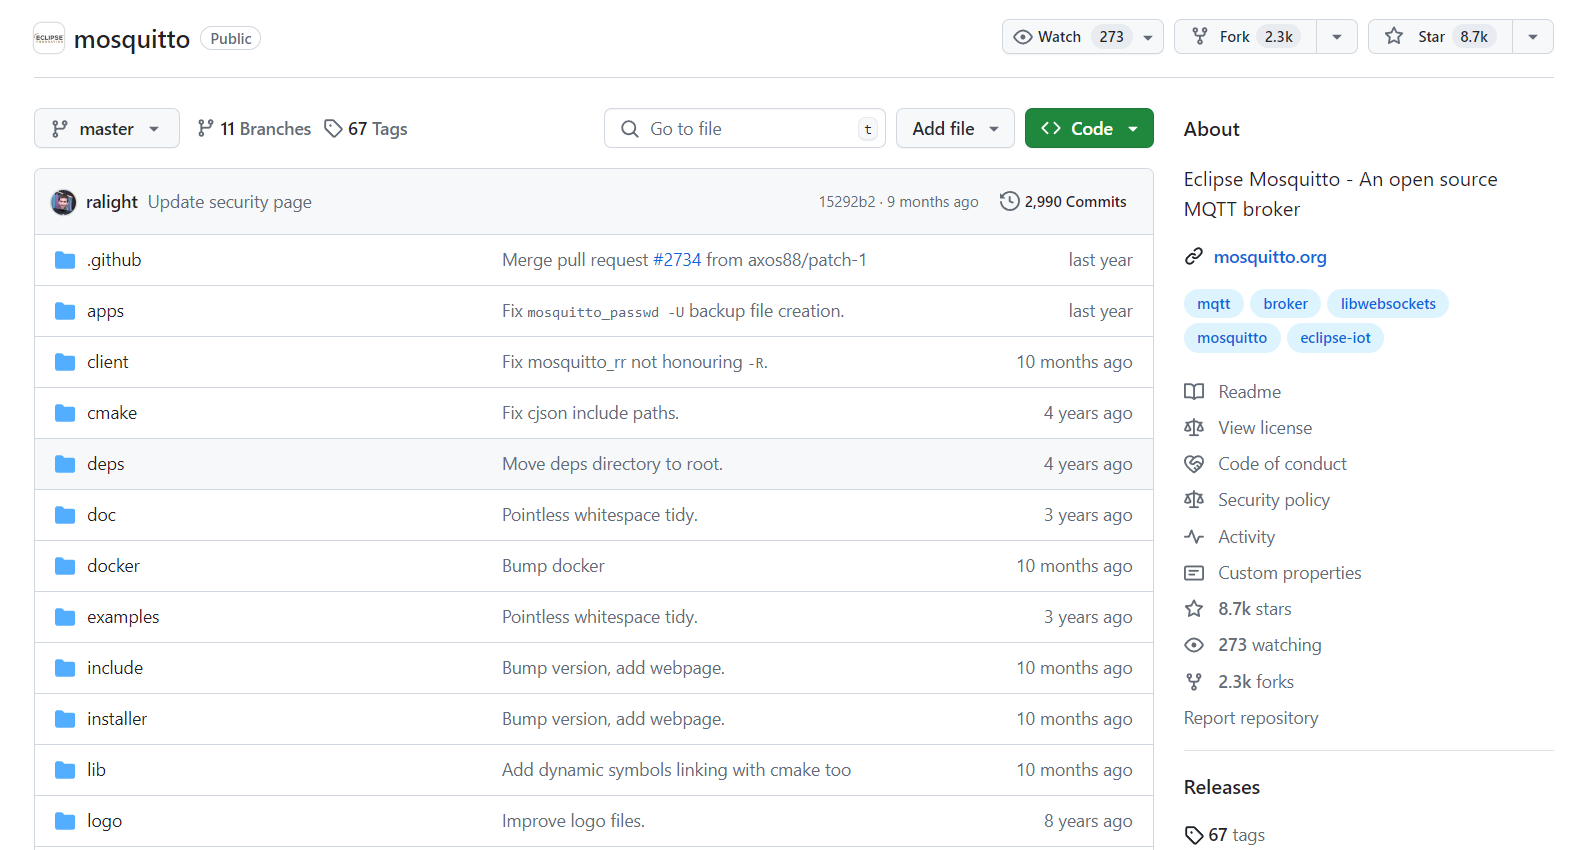1581x850 pixels.
Task: Click the docker folder icon
Action: pos(65,566)
